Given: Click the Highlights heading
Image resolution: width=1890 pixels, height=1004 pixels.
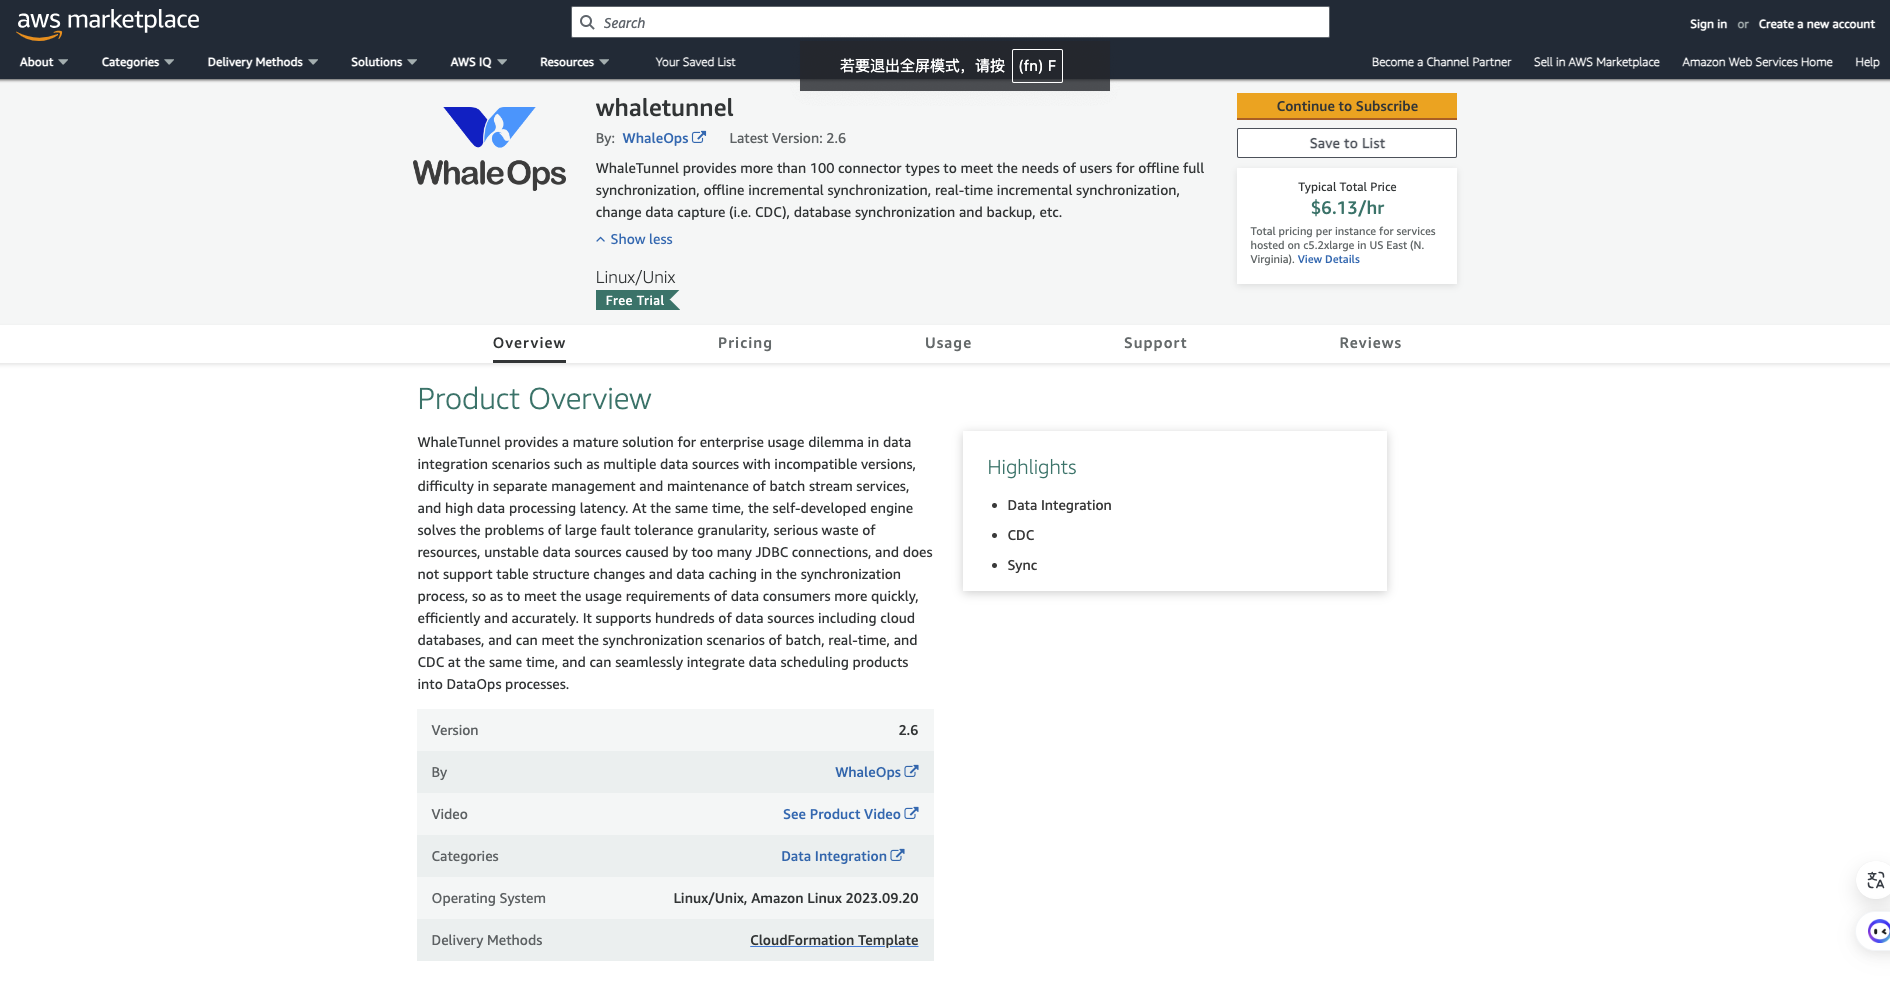Looking at the screenshot, I should [1032, 467].
